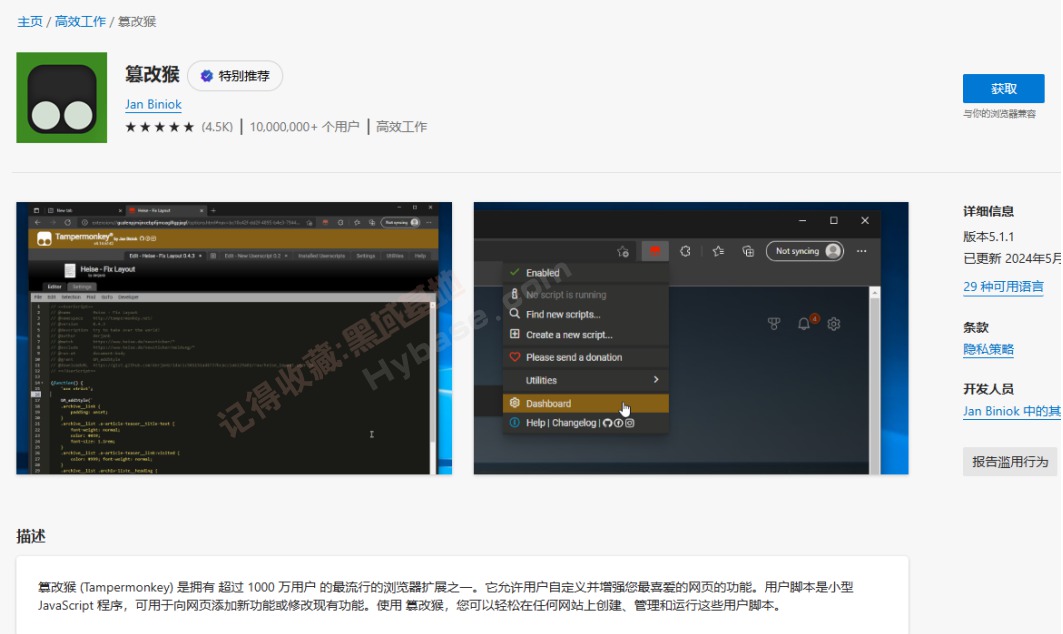This screenshot has height=634, width=1063.
Task: Click the Instagram icon in the Help row
Action: [x=630, y=423]
